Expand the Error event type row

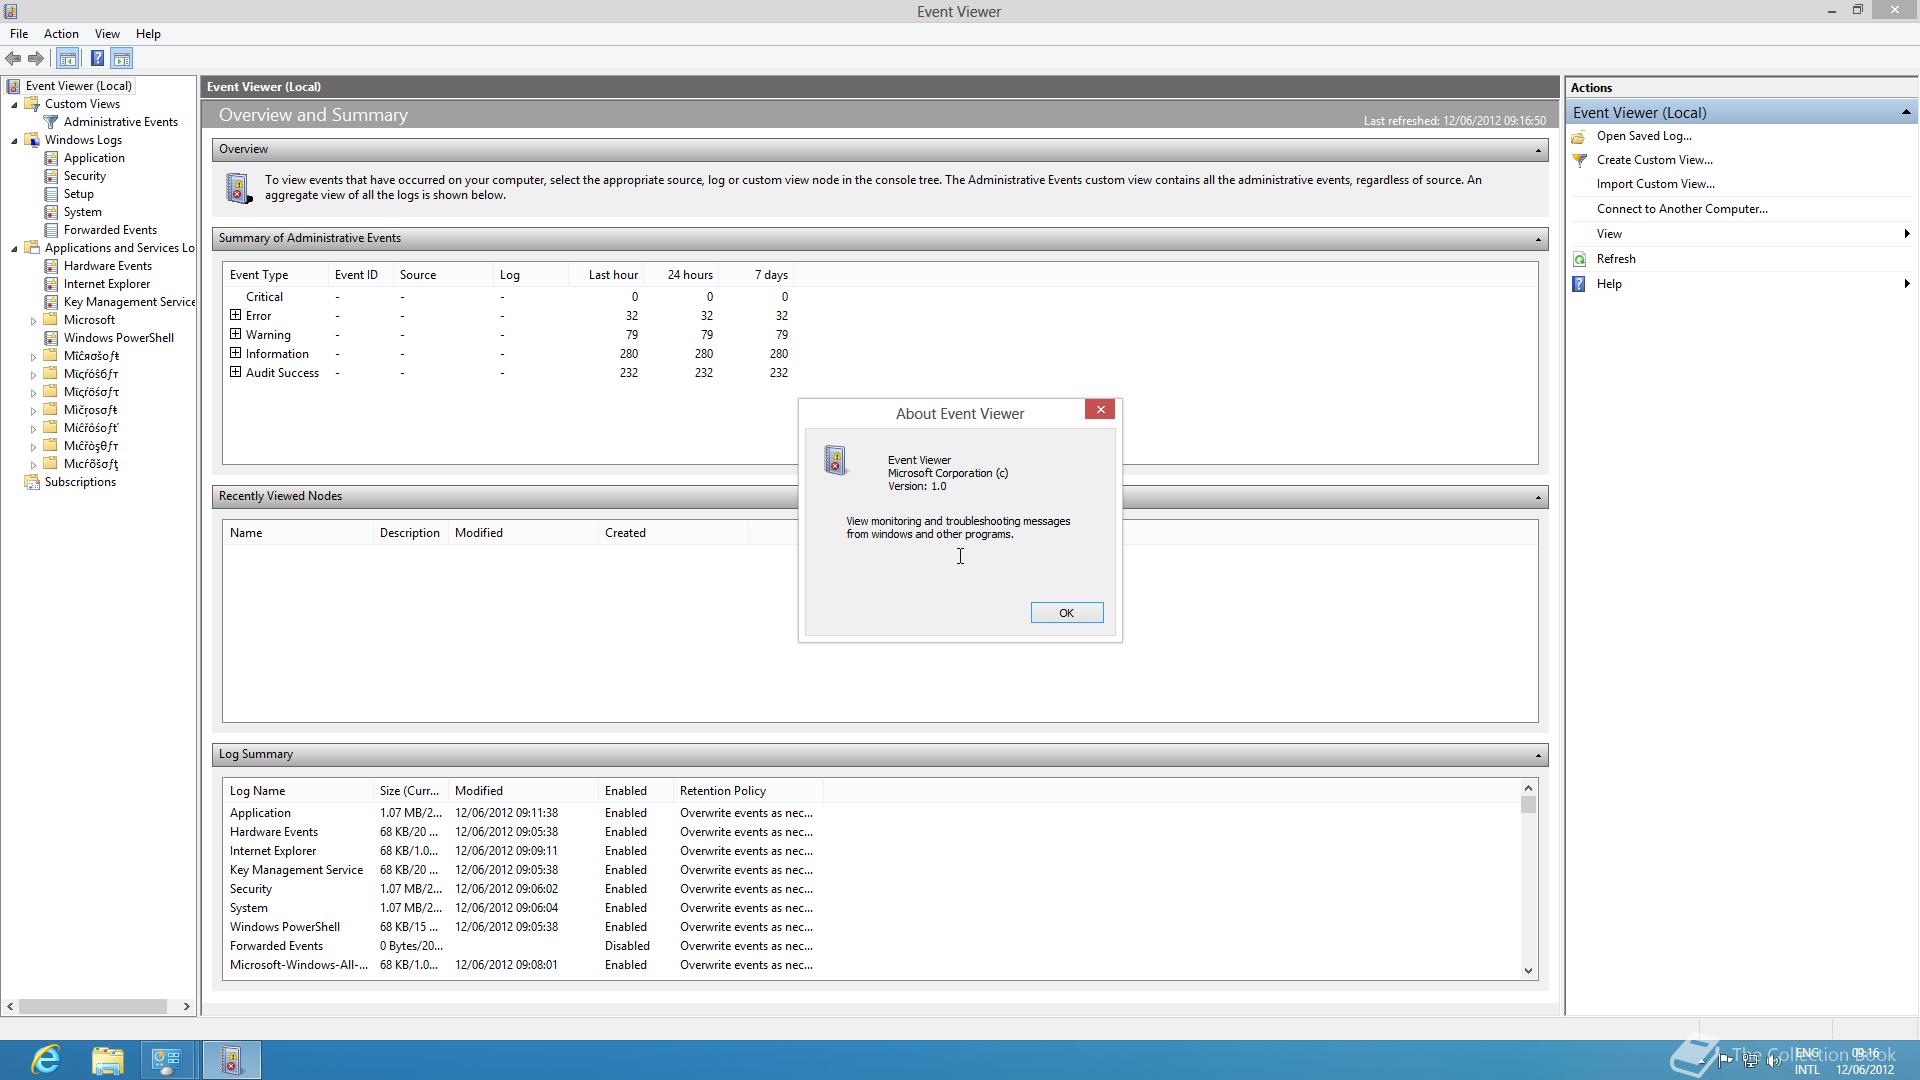point(236,315)
